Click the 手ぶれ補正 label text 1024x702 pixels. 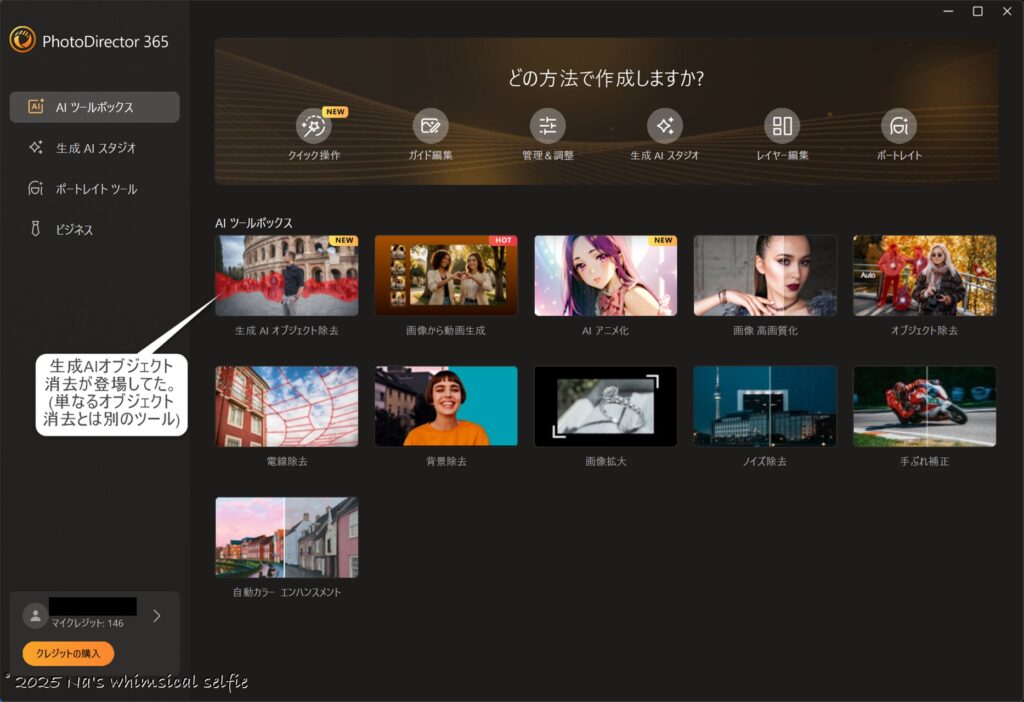point(924,461)
